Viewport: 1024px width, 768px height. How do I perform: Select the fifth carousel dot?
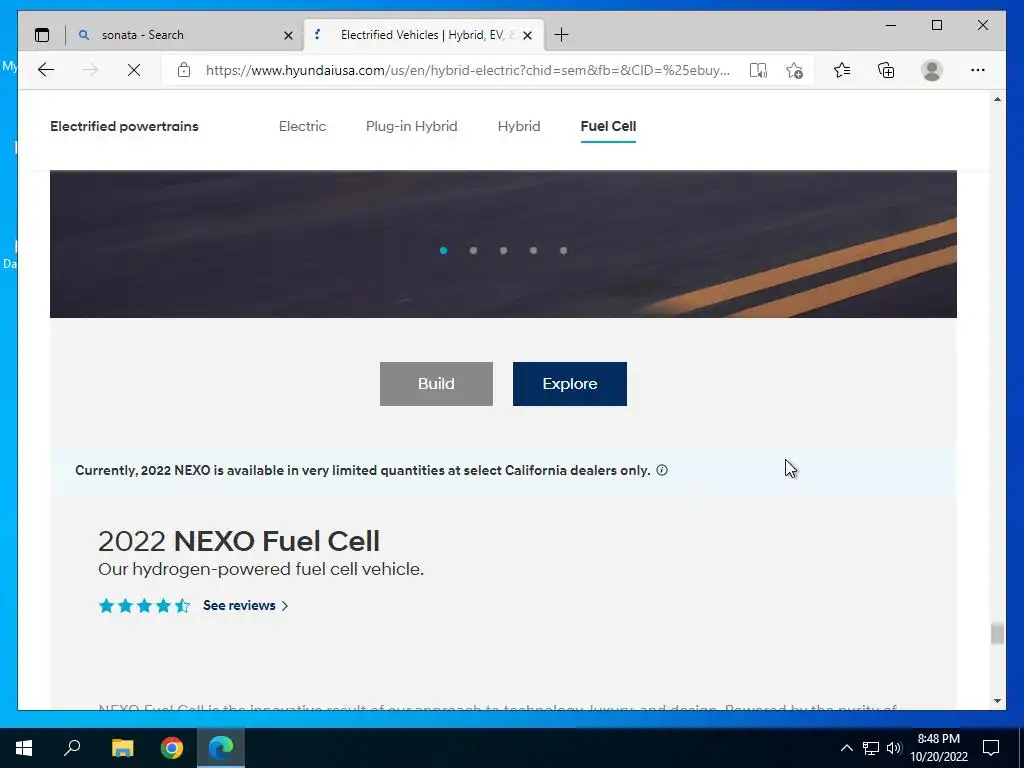(x=564, y=250)
